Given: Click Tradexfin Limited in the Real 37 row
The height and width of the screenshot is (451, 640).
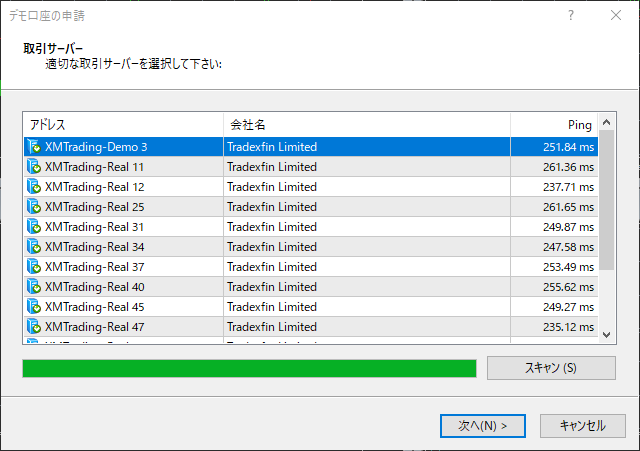Looking at the screenshot, I should point(272,267).
